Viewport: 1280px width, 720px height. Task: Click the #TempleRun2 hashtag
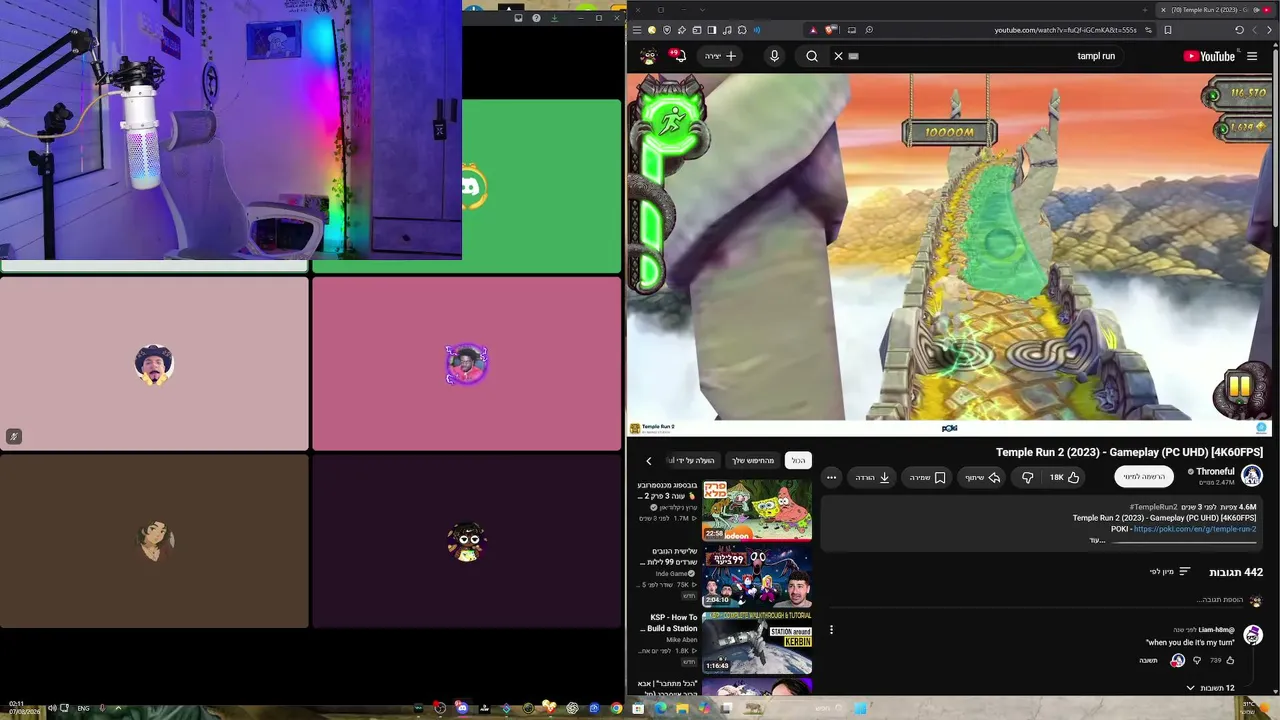(1153, 507)
